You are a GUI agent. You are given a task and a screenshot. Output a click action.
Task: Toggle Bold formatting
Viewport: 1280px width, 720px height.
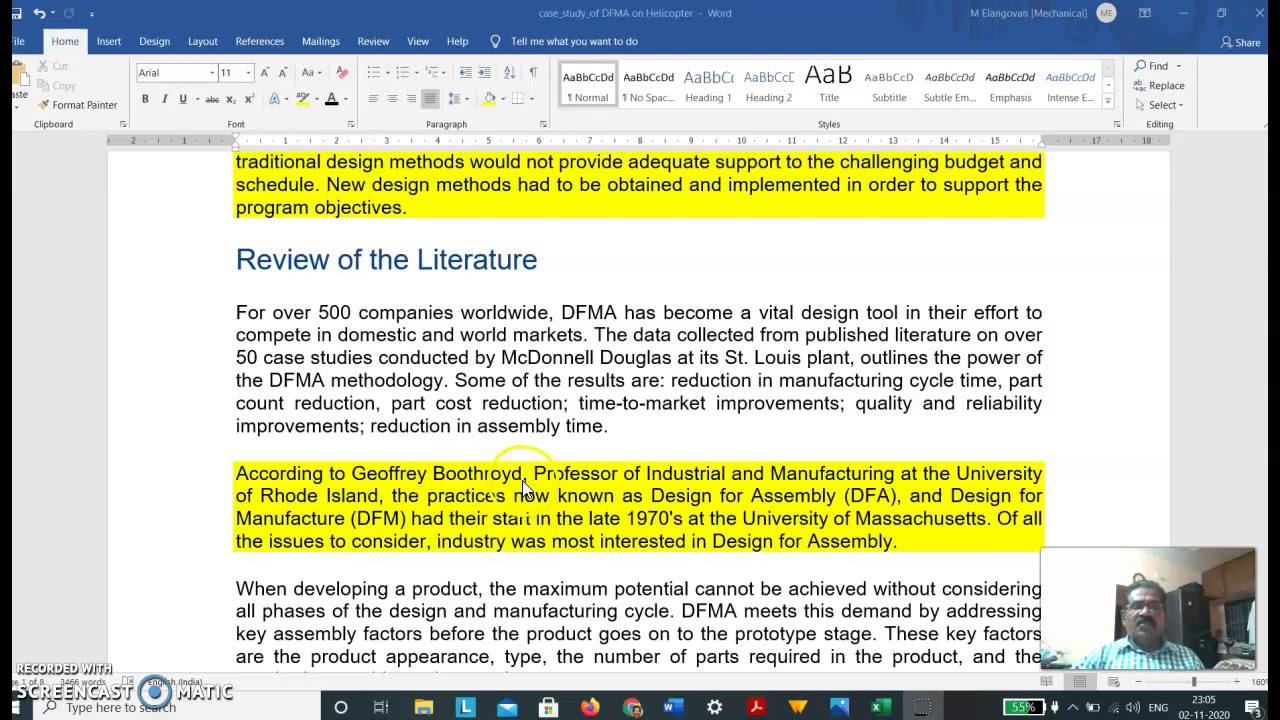tap(145, 99)
